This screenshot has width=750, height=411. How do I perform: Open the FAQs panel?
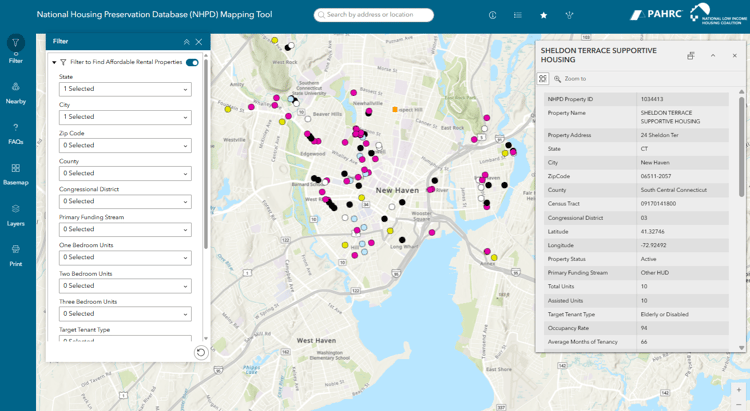(16, 133)
